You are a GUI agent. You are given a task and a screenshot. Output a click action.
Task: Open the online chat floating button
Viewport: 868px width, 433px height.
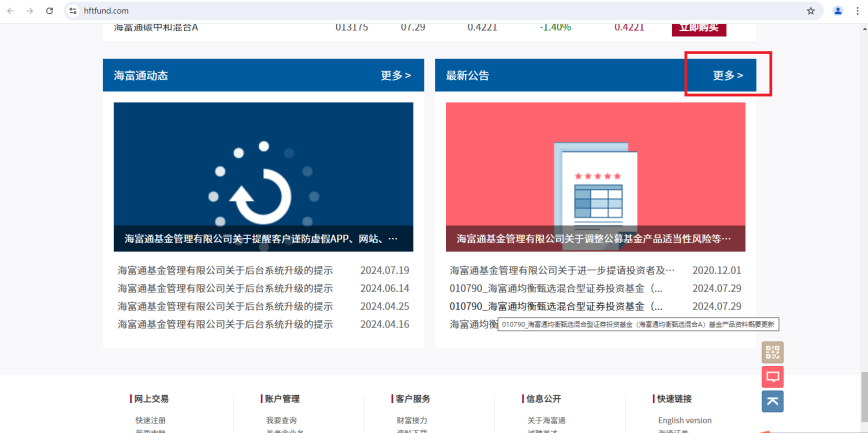(773, 377)
